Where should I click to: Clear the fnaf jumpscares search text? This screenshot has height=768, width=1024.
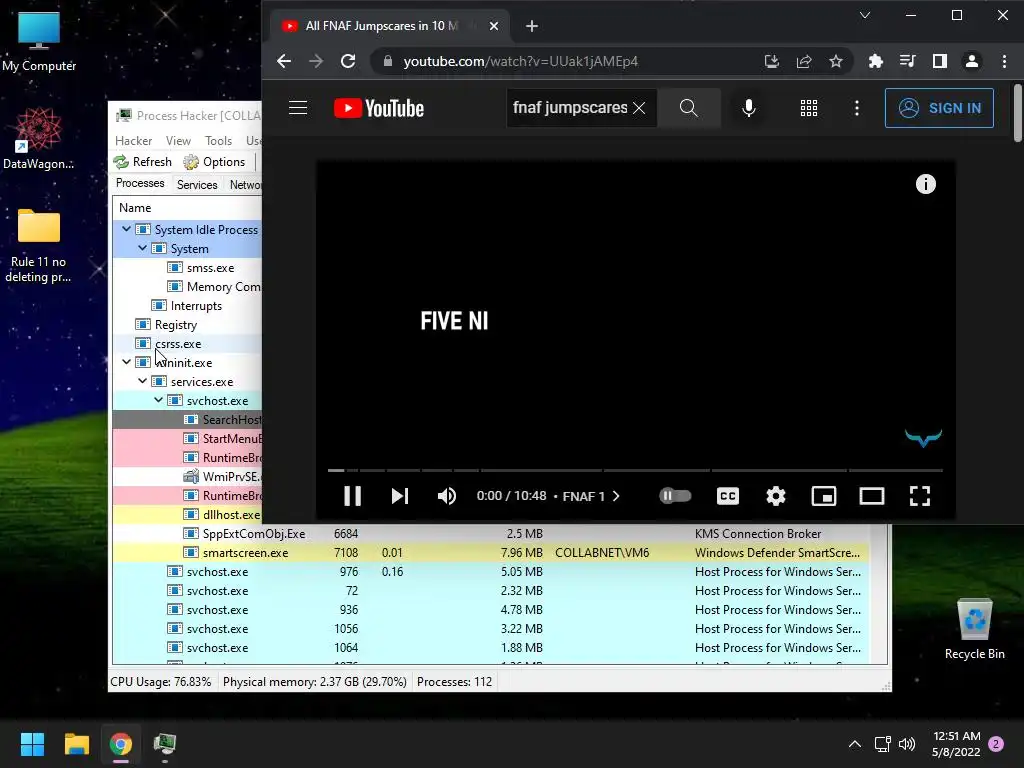click(639, 108)
